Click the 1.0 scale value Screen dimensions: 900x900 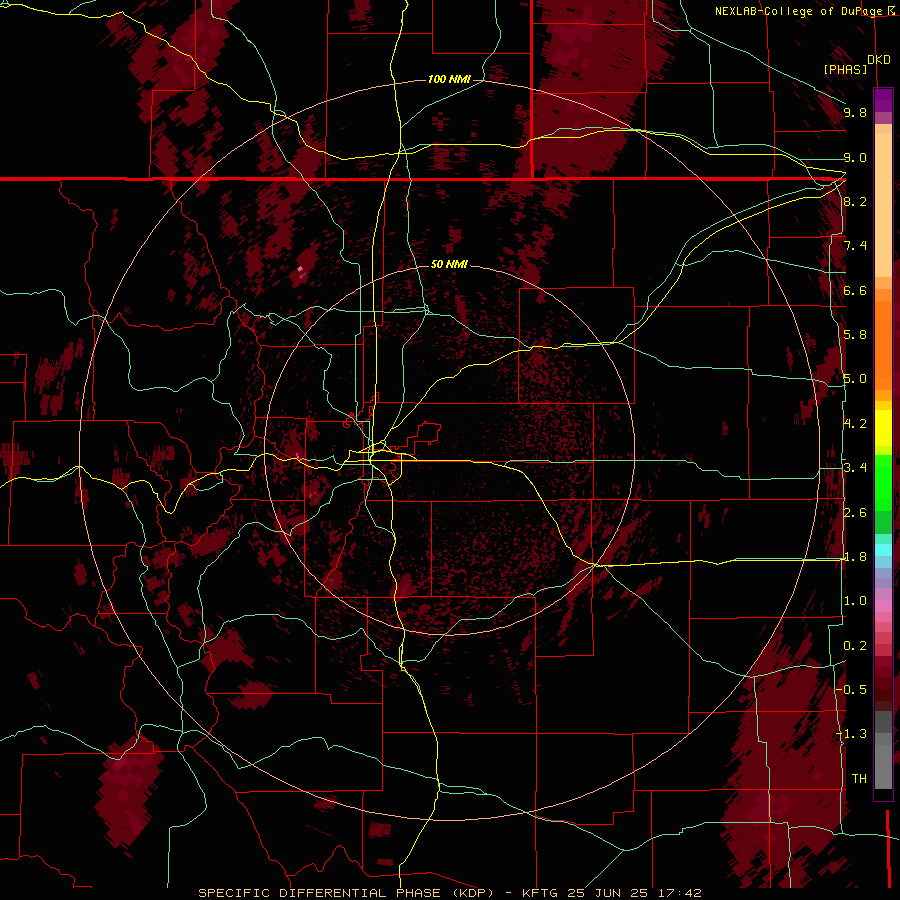pyautogui.click(x=855, y=601)
